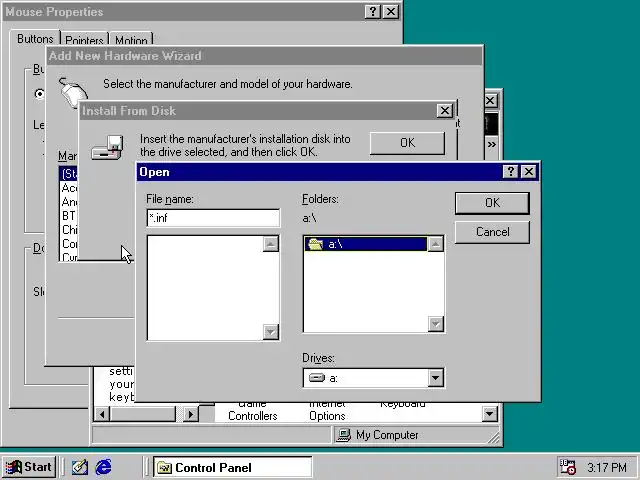Cancel the Open dialog
Viewport: 640px width, 480px height.
492,232
